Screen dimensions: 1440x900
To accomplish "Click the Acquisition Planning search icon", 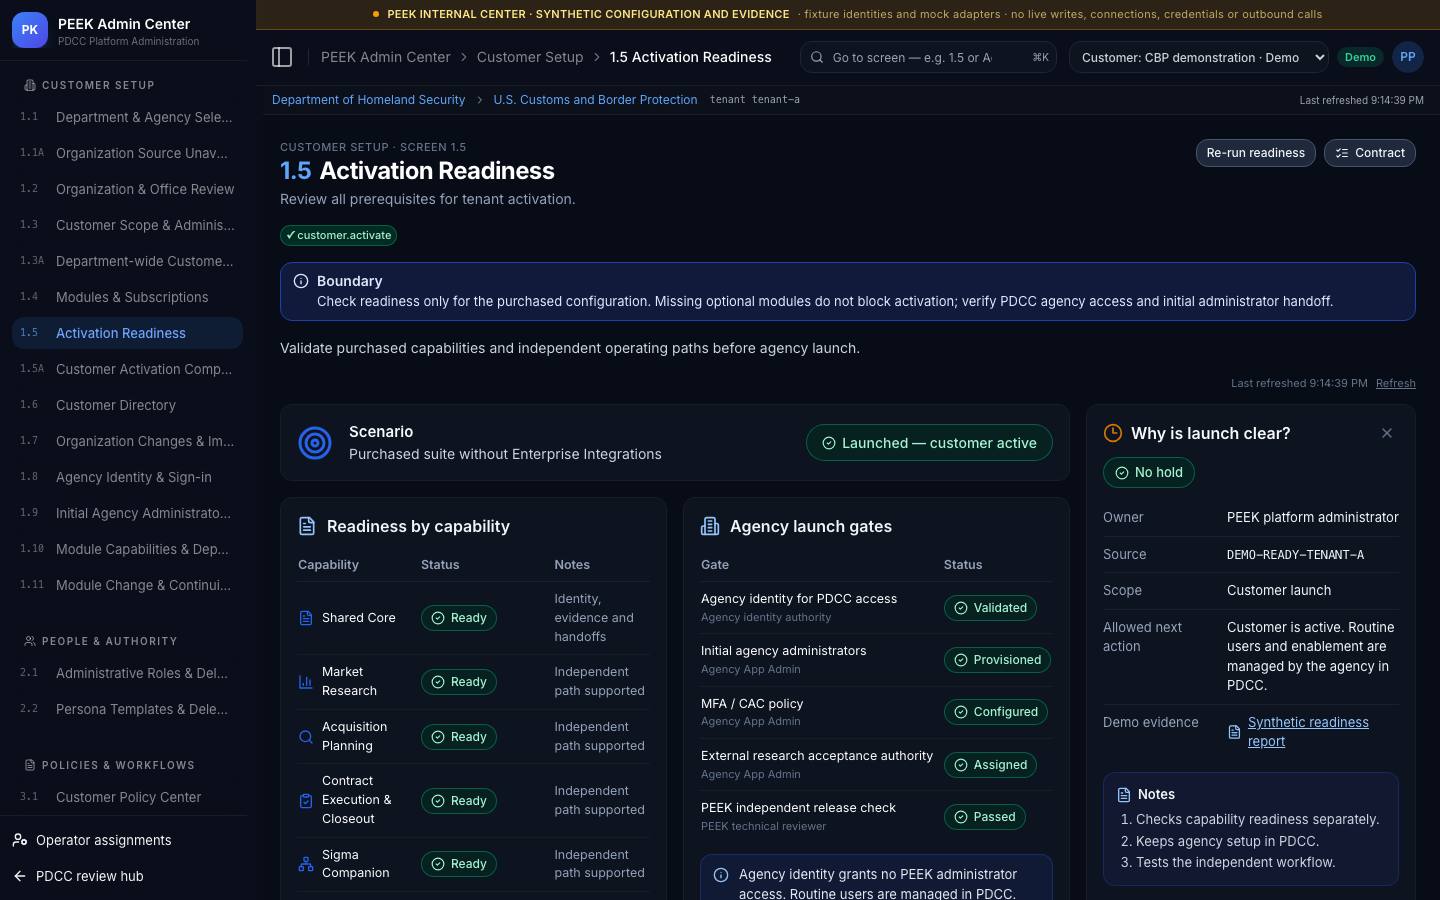I will 306,737.
